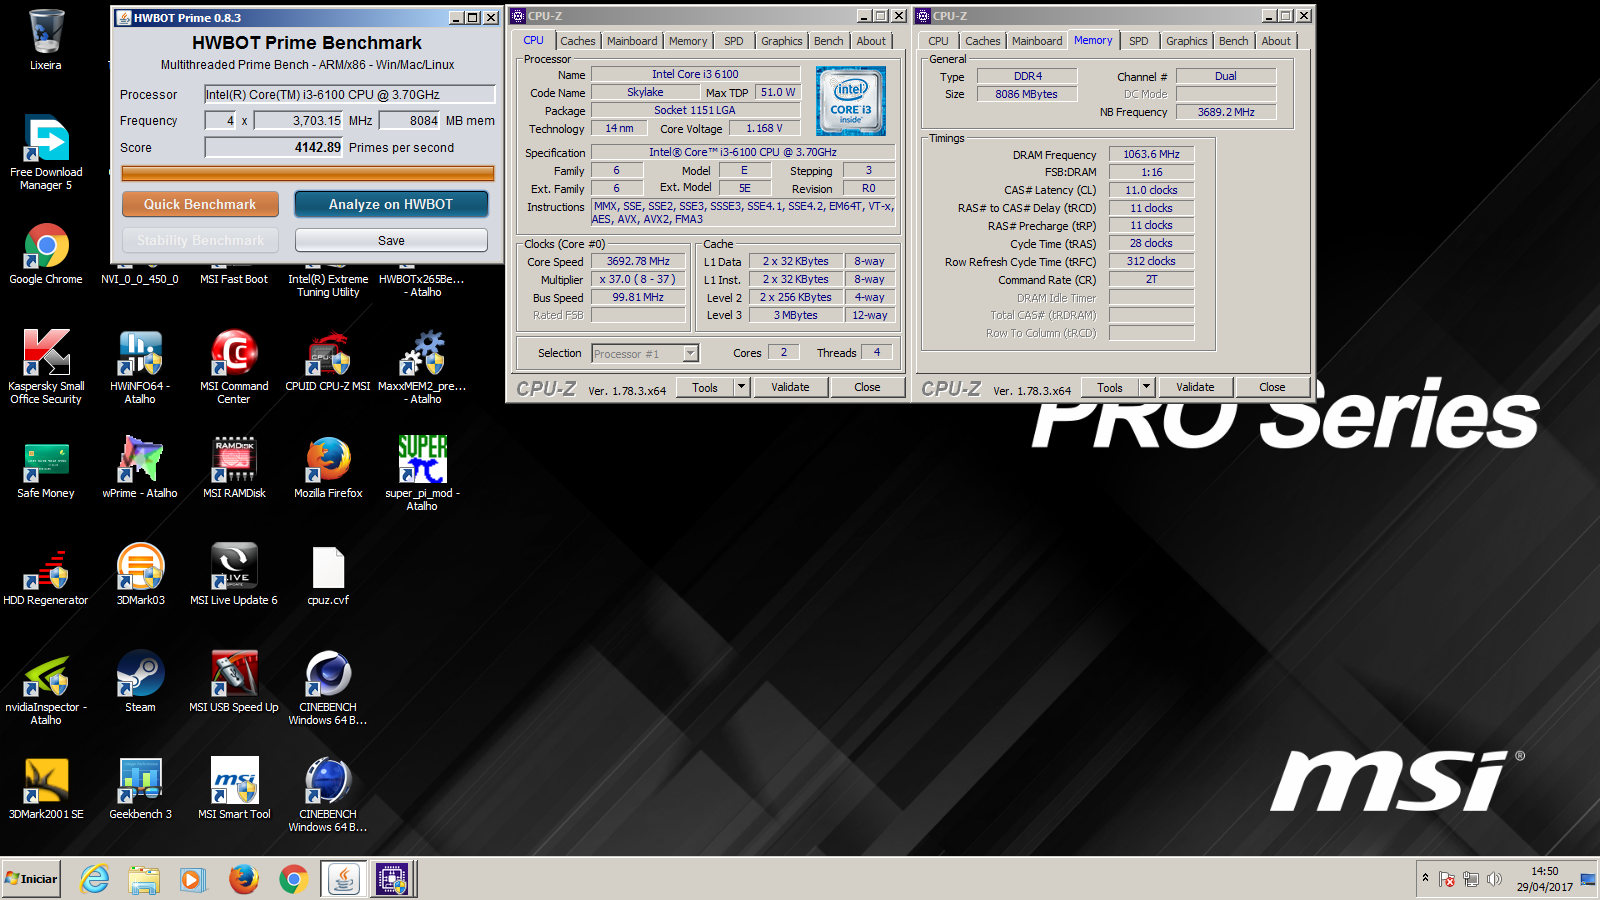
Task: Open Tools dropdown arrow in left CPU-Z
Action: [x=741, y=387]
